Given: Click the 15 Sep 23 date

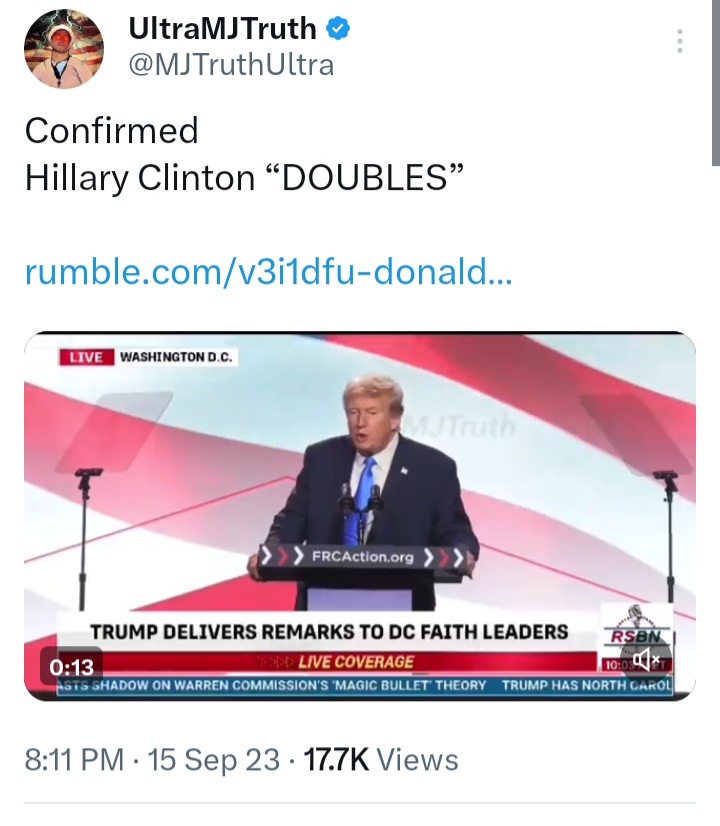Looking at the screenshot, I should (x=213, y=760).
